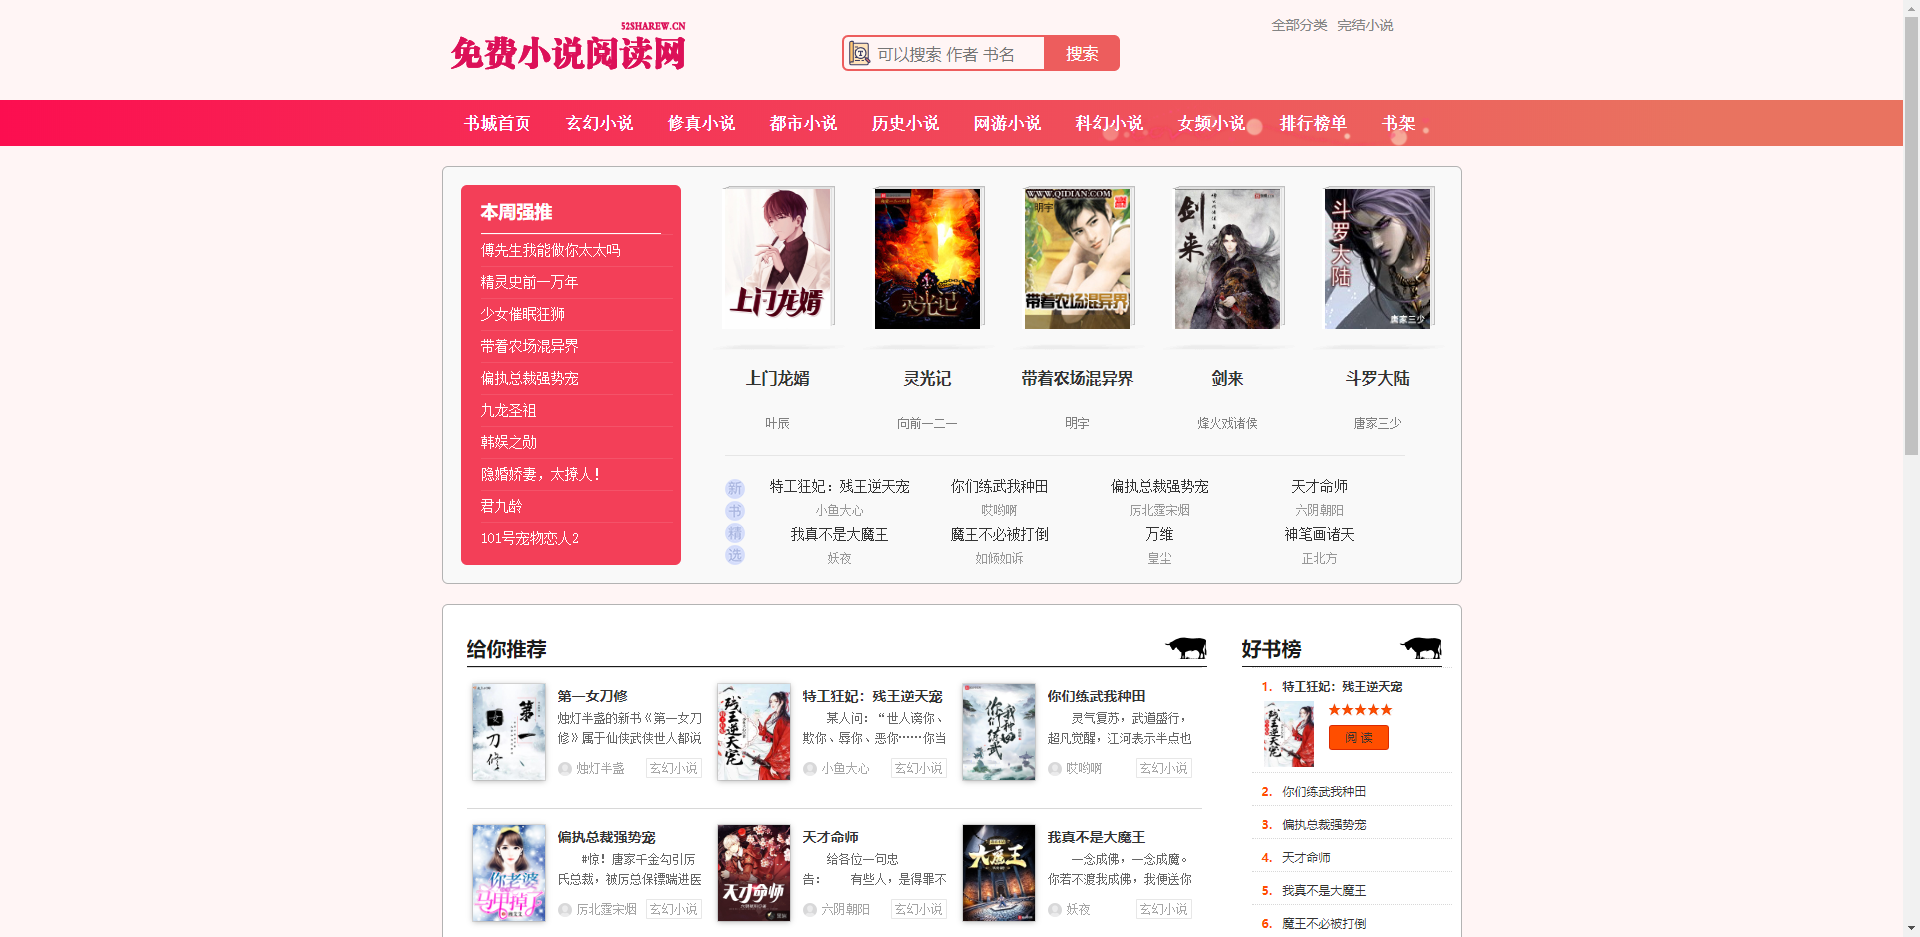Open 韩娱之勋 in 本周强推 list
This screenshot has width=1920, height=937.
coord(508,442)
